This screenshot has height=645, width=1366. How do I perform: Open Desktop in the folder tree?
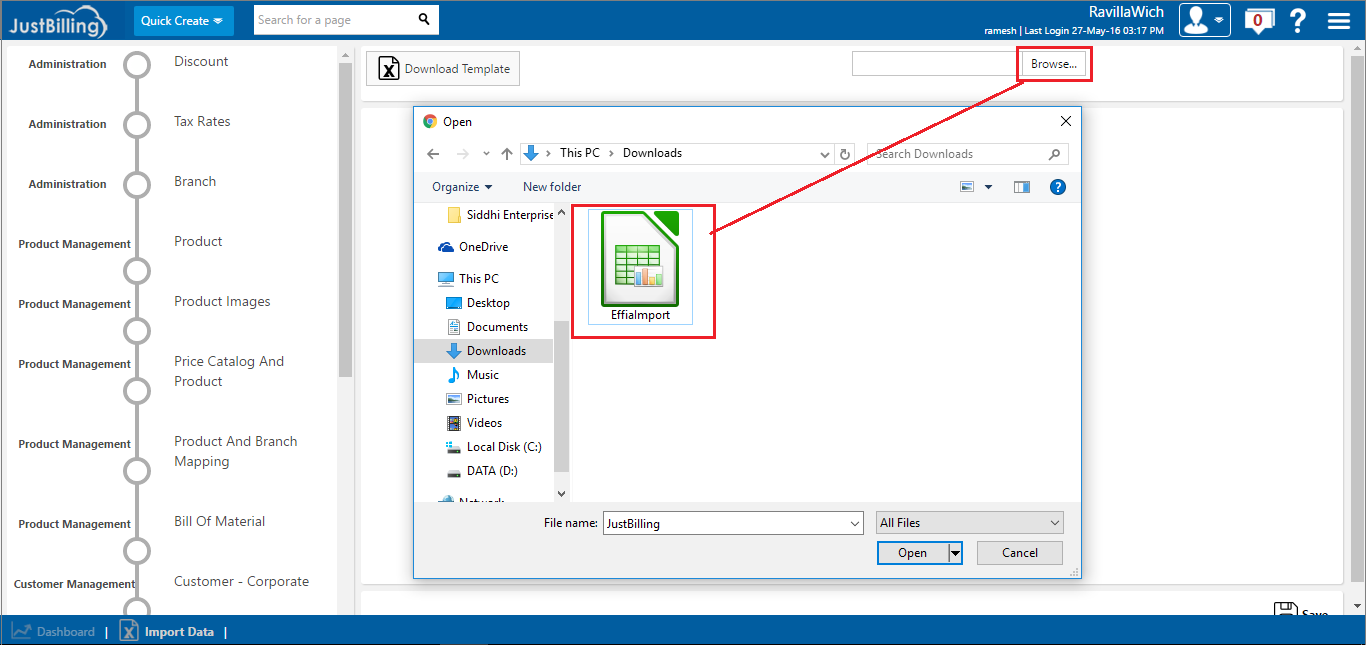coord(488,303)
